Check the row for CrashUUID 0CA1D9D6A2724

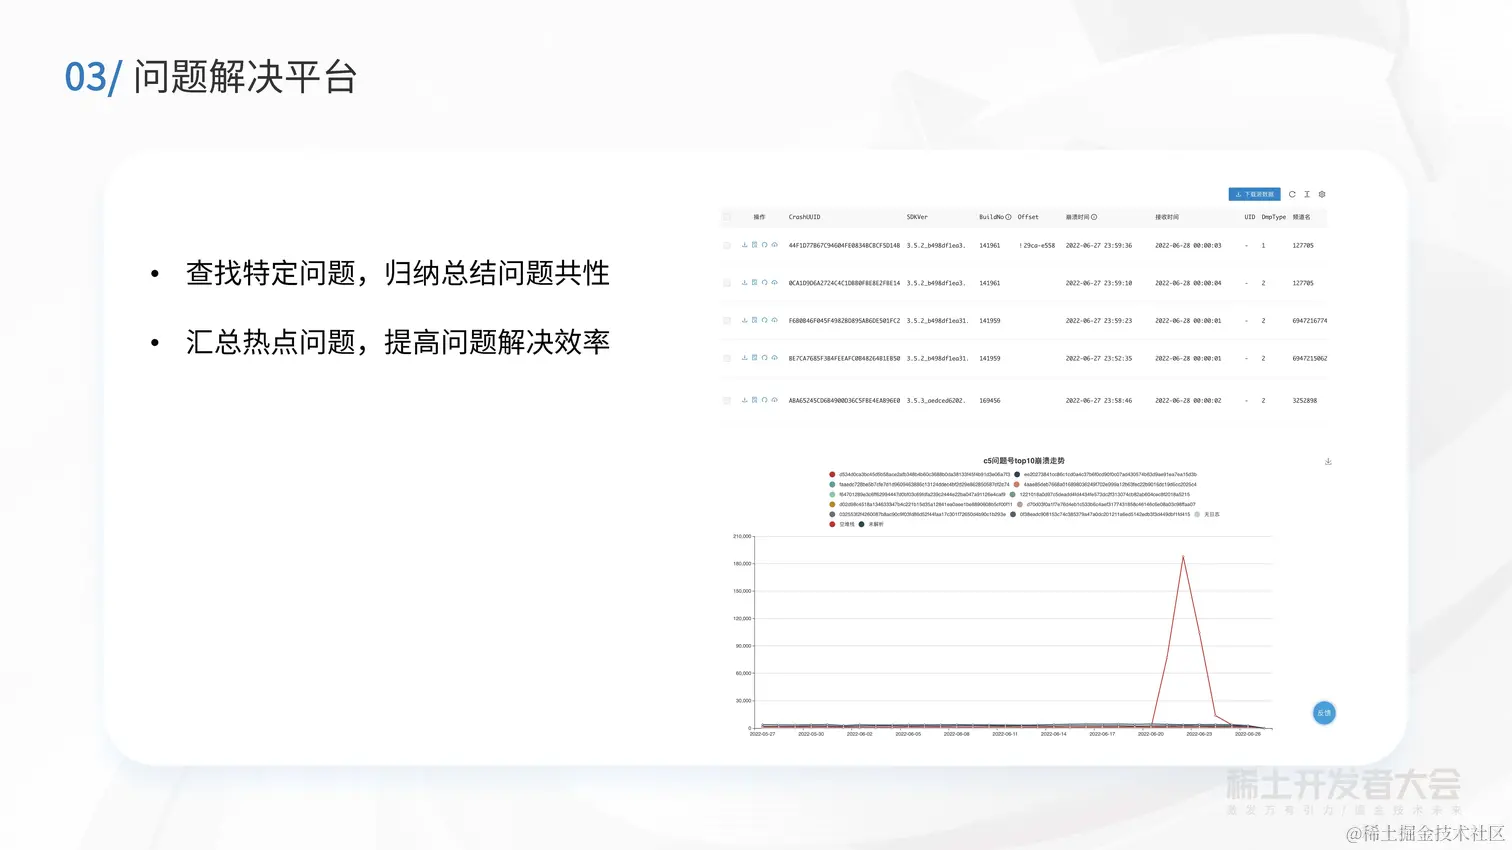(727, 283)
